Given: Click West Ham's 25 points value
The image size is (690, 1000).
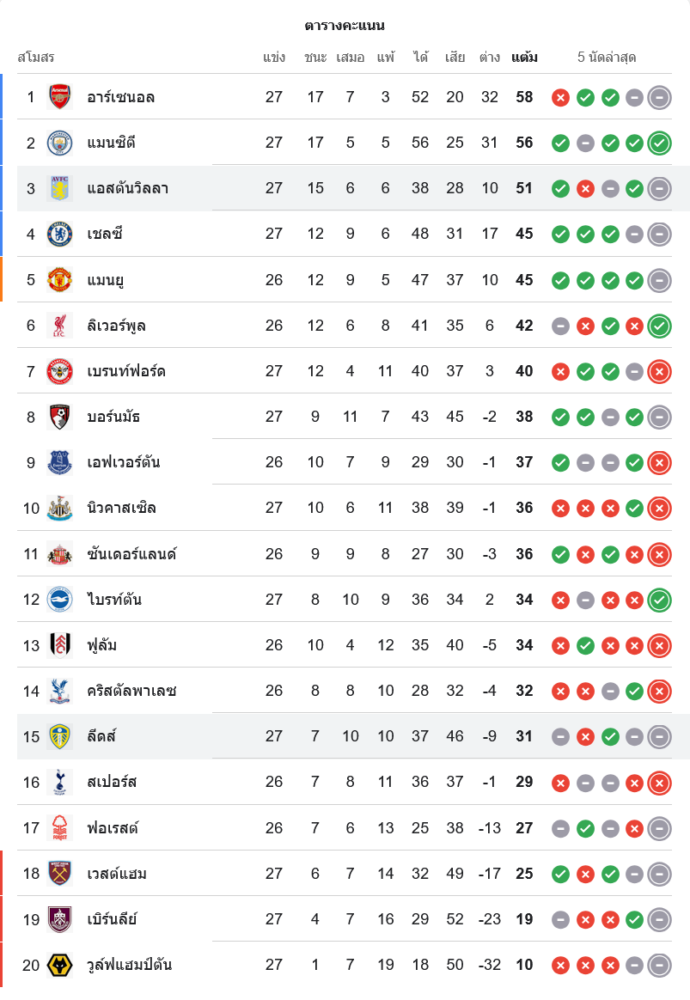Looking at the screenshot, I should tap(524, 874).
